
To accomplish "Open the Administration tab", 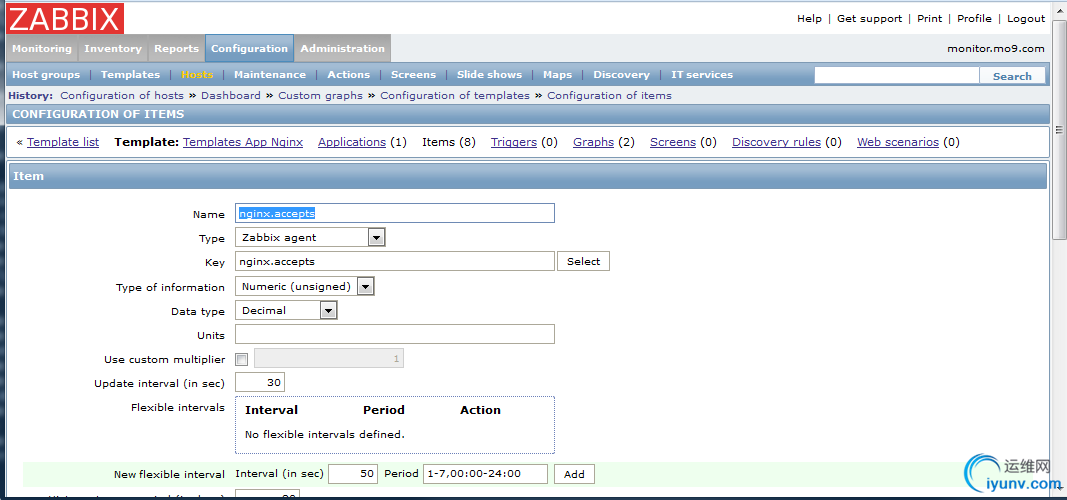I will point(342,48).
